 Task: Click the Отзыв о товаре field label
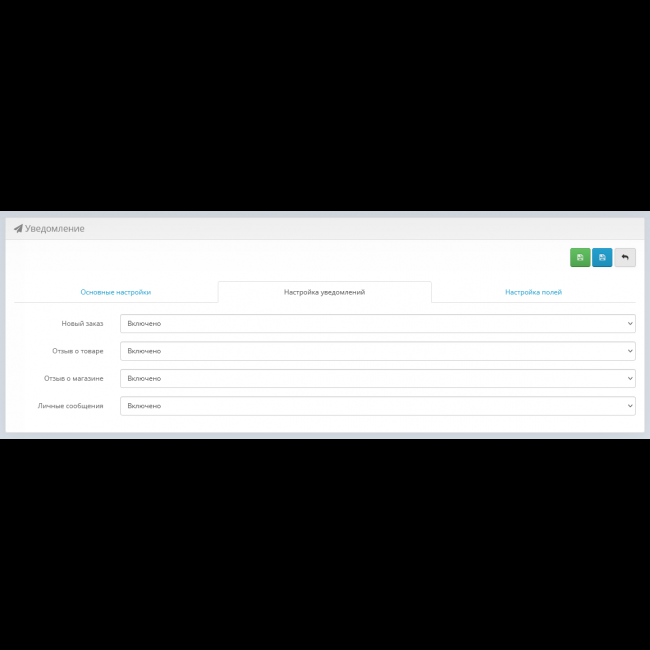(x=78, y=351)
